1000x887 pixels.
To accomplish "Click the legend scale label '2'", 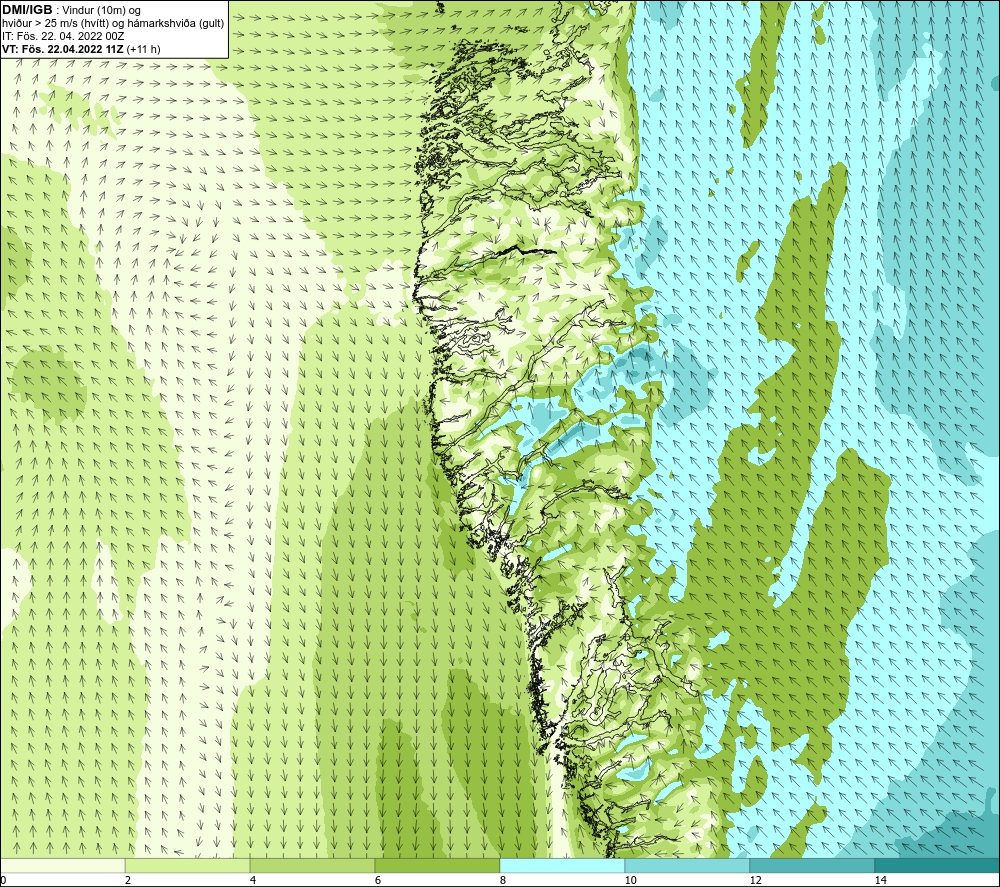I will [128, 881].
